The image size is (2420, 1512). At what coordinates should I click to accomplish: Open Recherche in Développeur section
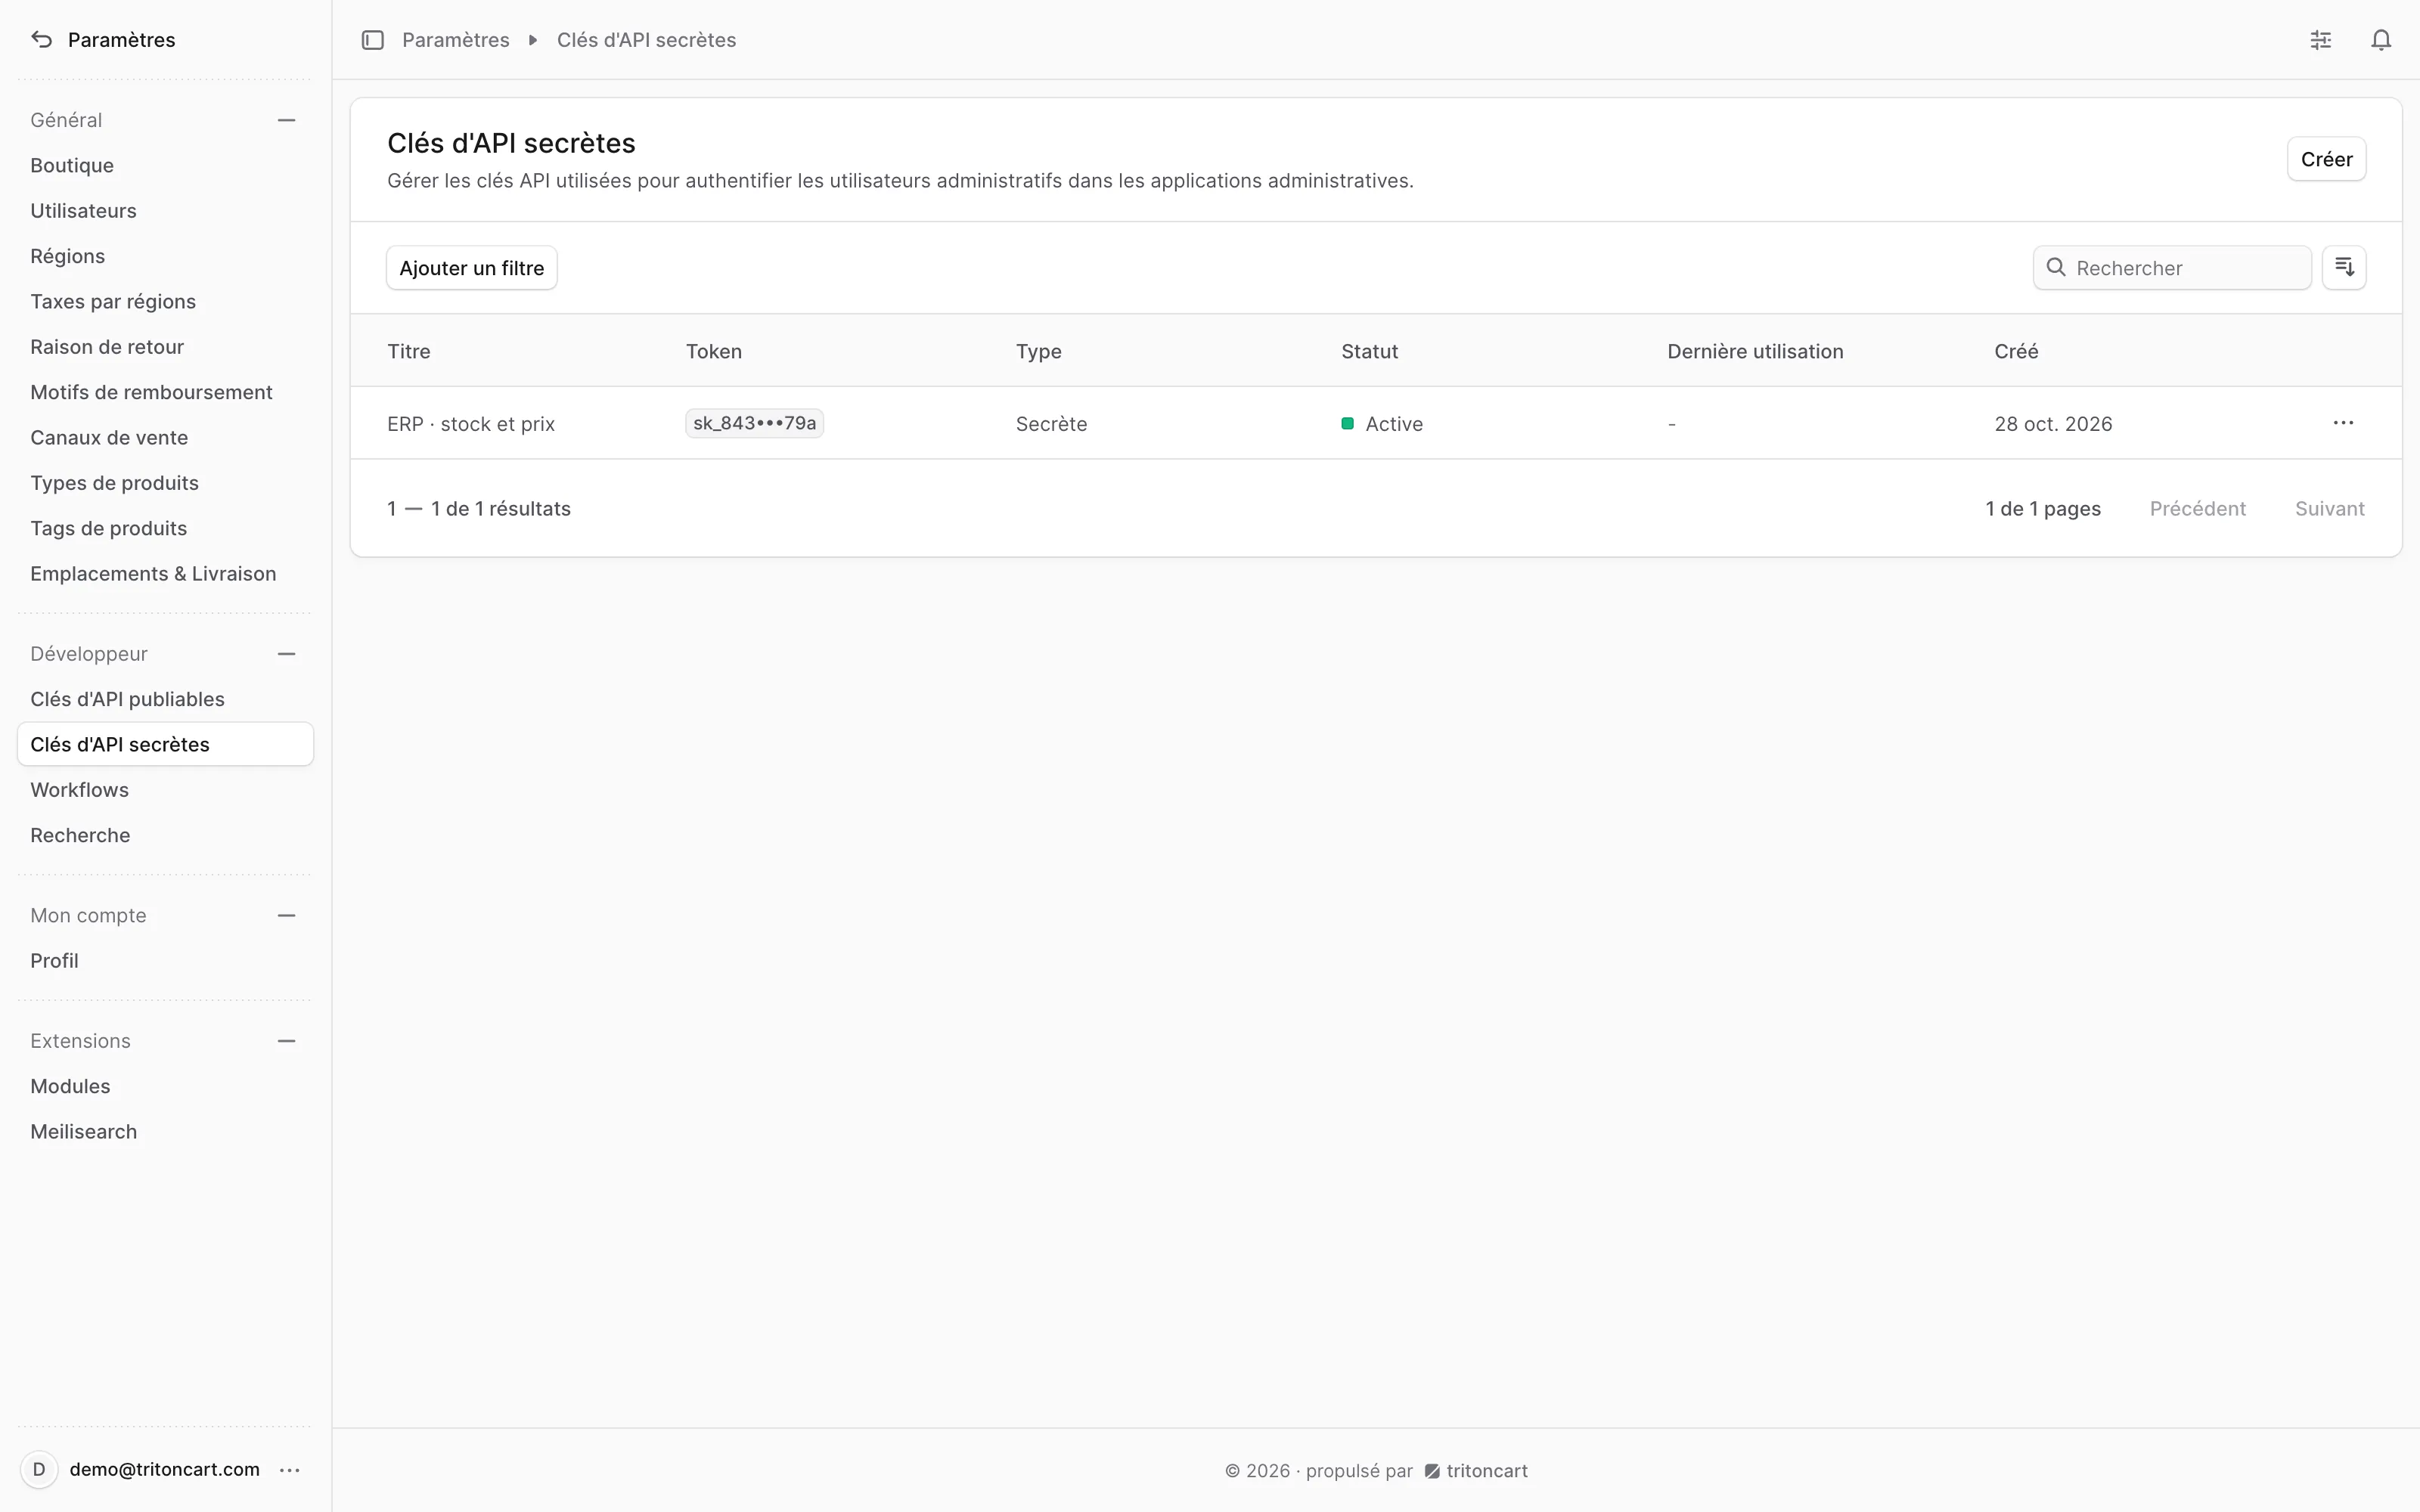(165, 835)
